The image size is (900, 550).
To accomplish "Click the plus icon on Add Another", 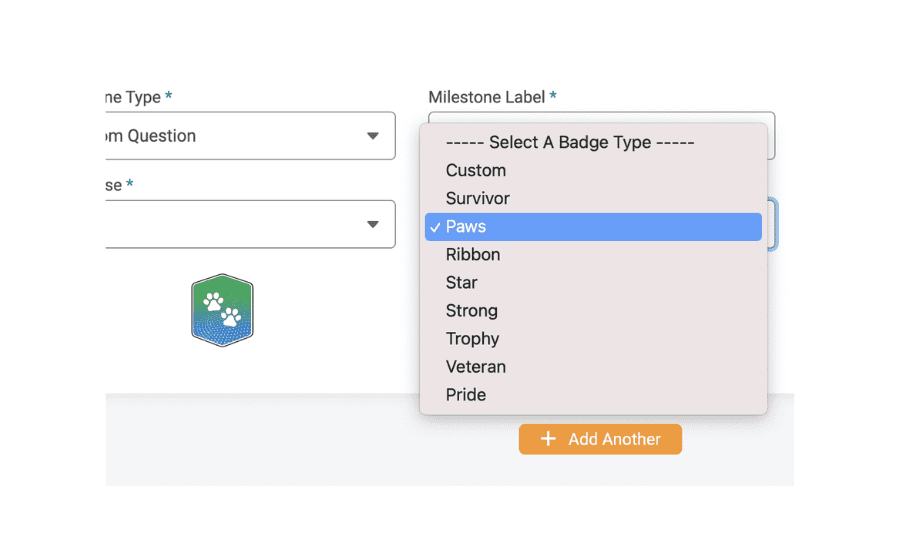I will point(548,439).
